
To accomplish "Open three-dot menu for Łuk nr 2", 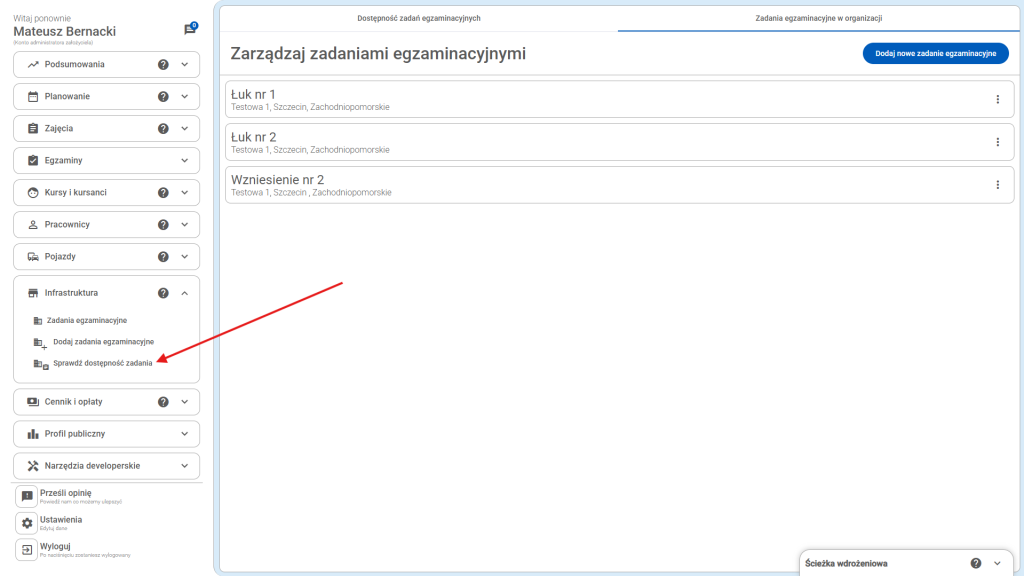I will pyautogui.click(x=997, y=142).
